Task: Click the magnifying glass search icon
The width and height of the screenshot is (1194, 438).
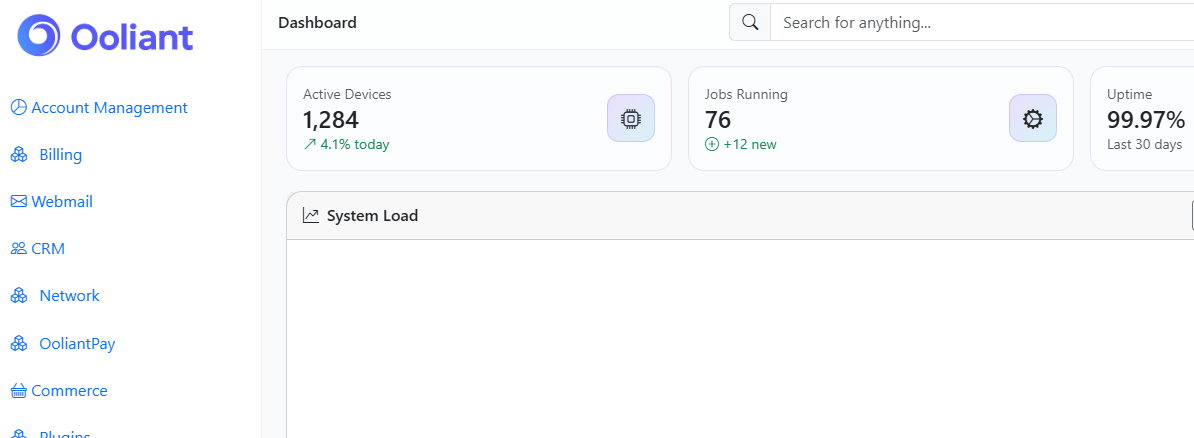Action: coord(750,23)
